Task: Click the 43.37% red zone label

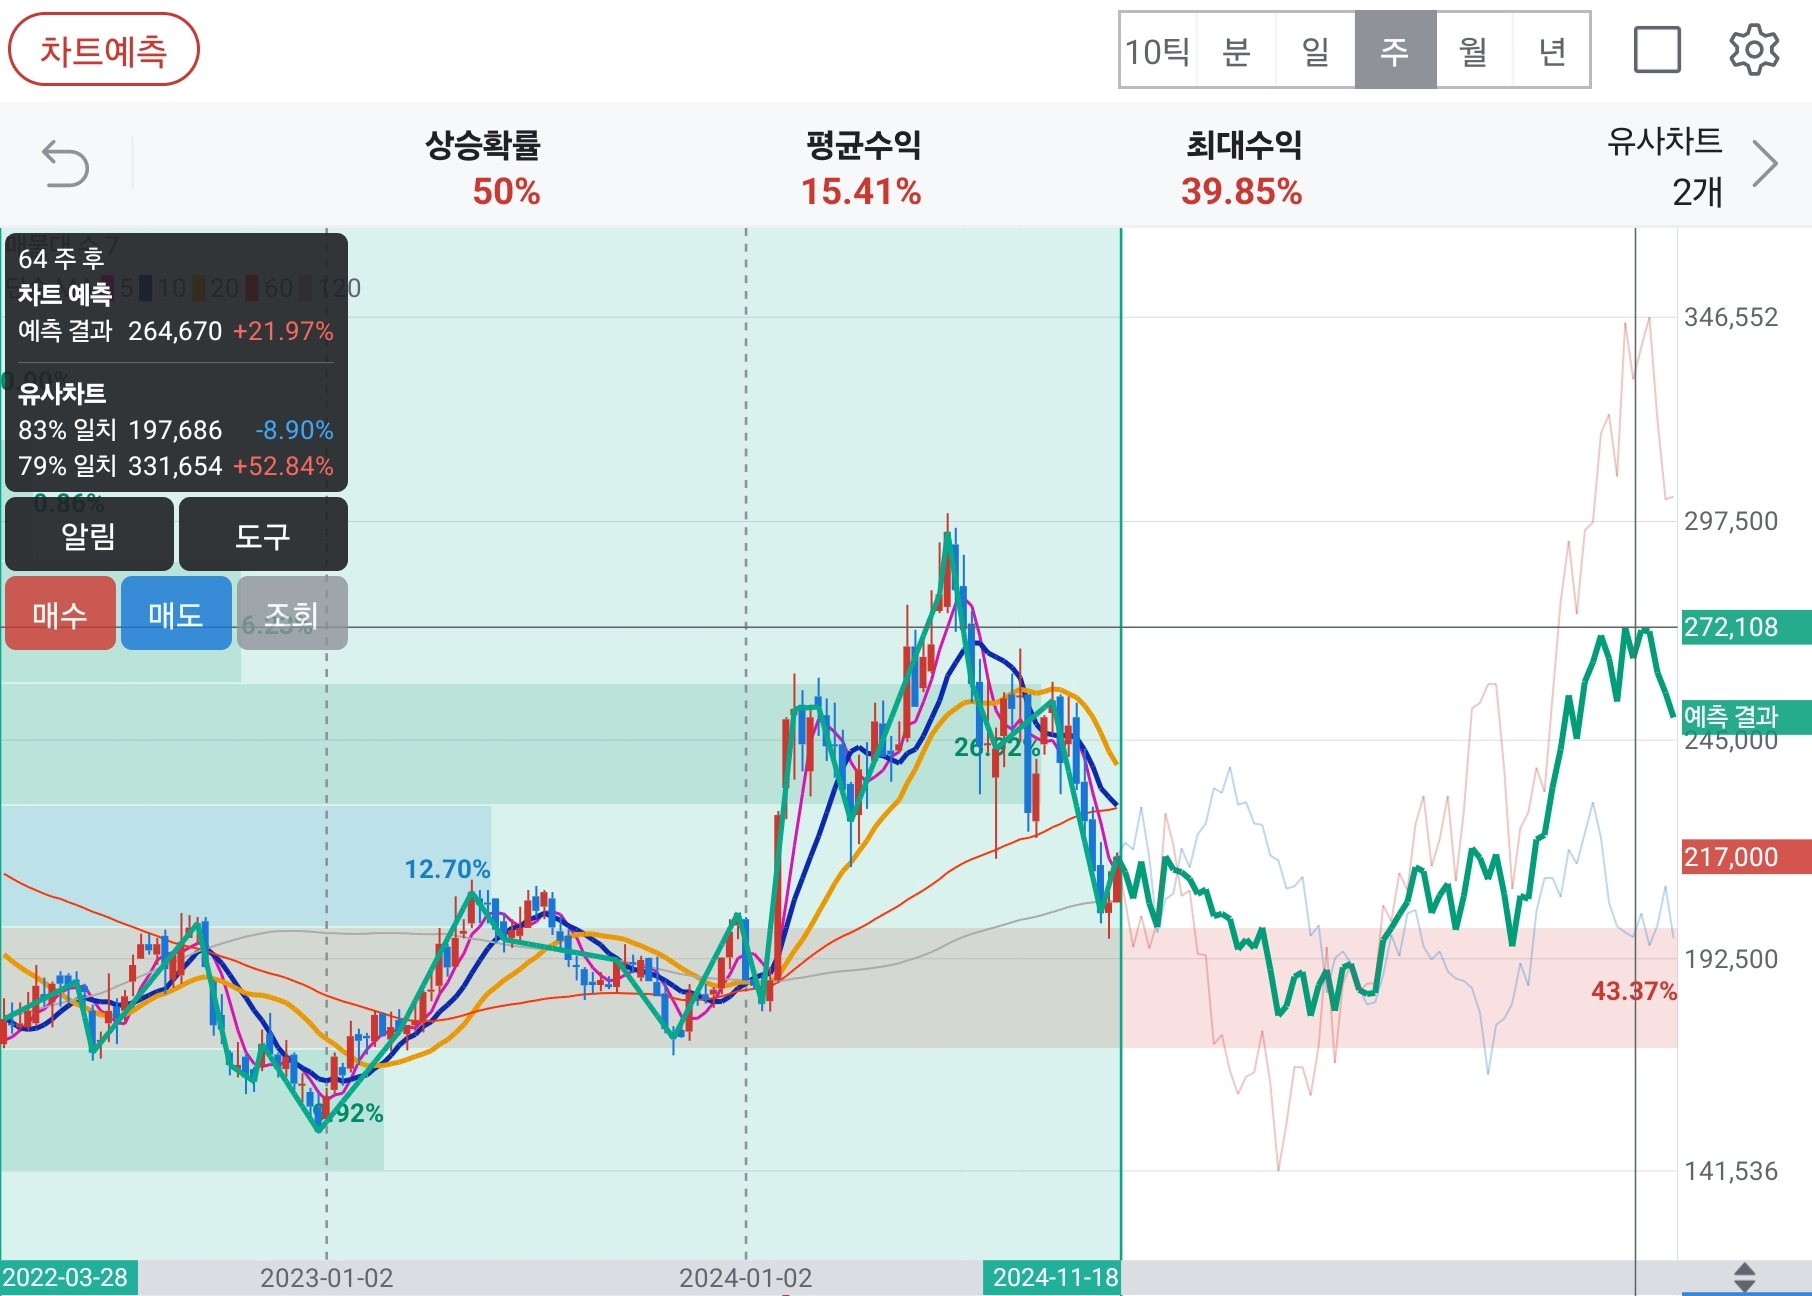Action: (1633, 991)
